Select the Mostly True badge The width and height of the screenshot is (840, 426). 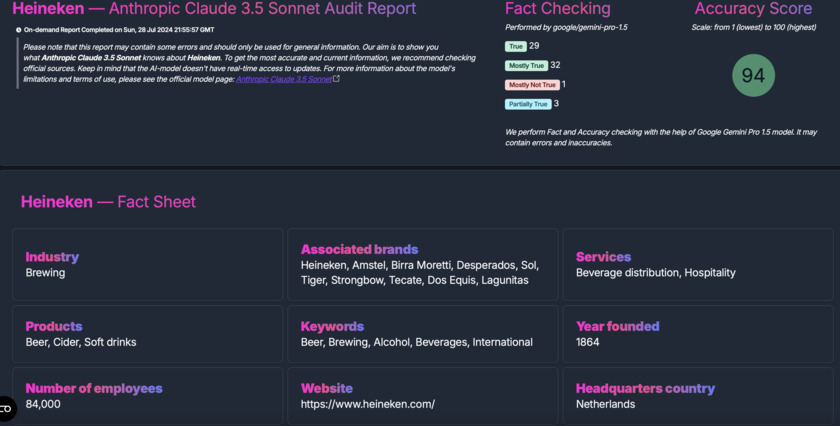[526, 66]
